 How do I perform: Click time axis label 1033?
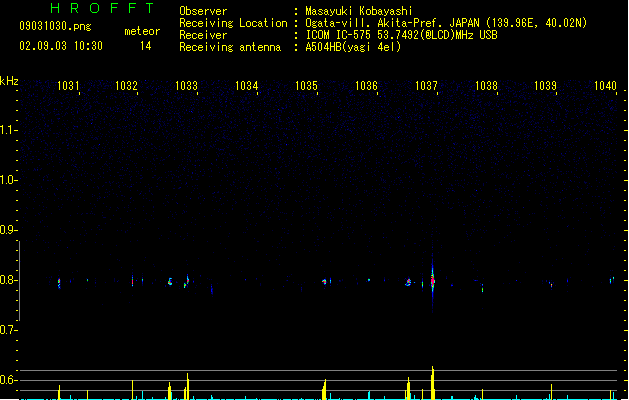click(187, 86)
